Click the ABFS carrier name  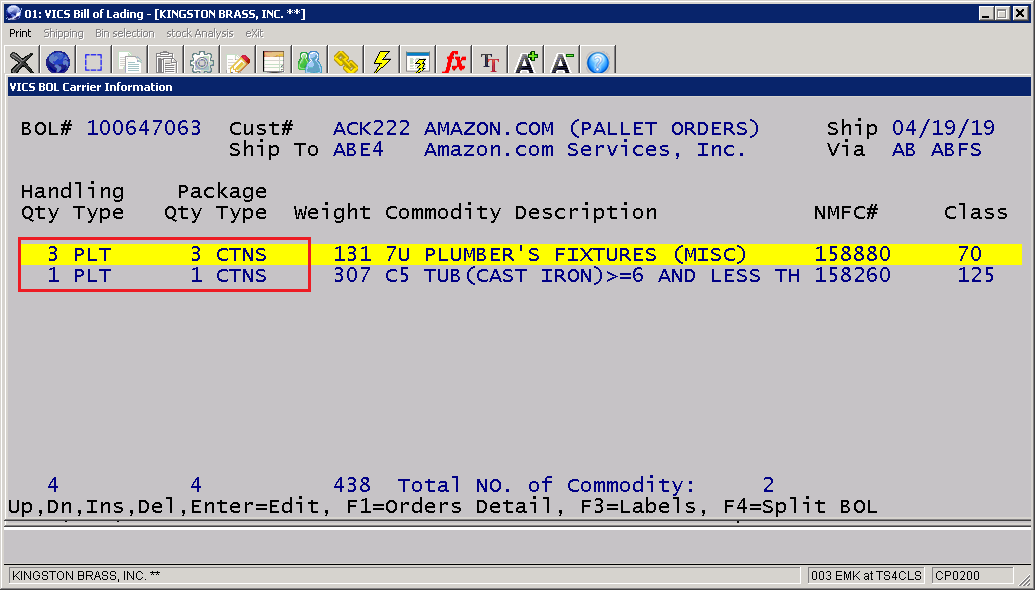pos(956,149)
